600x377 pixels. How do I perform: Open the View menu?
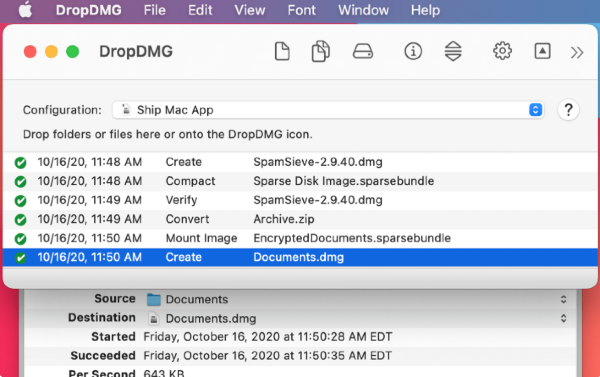[x=249, y=10]
